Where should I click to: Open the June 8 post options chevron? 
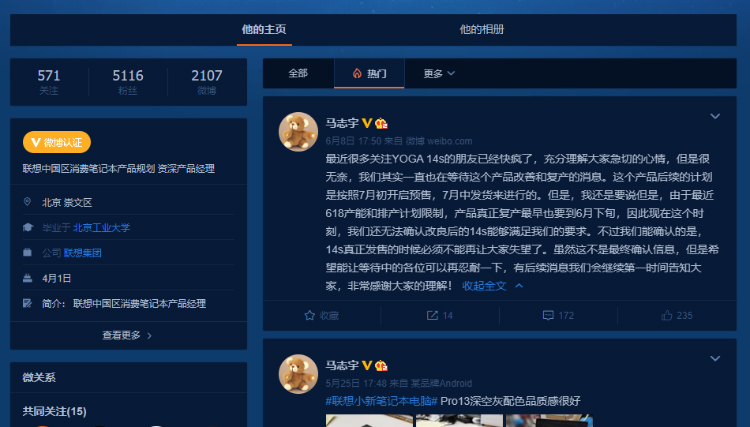(x=715, y=116)
